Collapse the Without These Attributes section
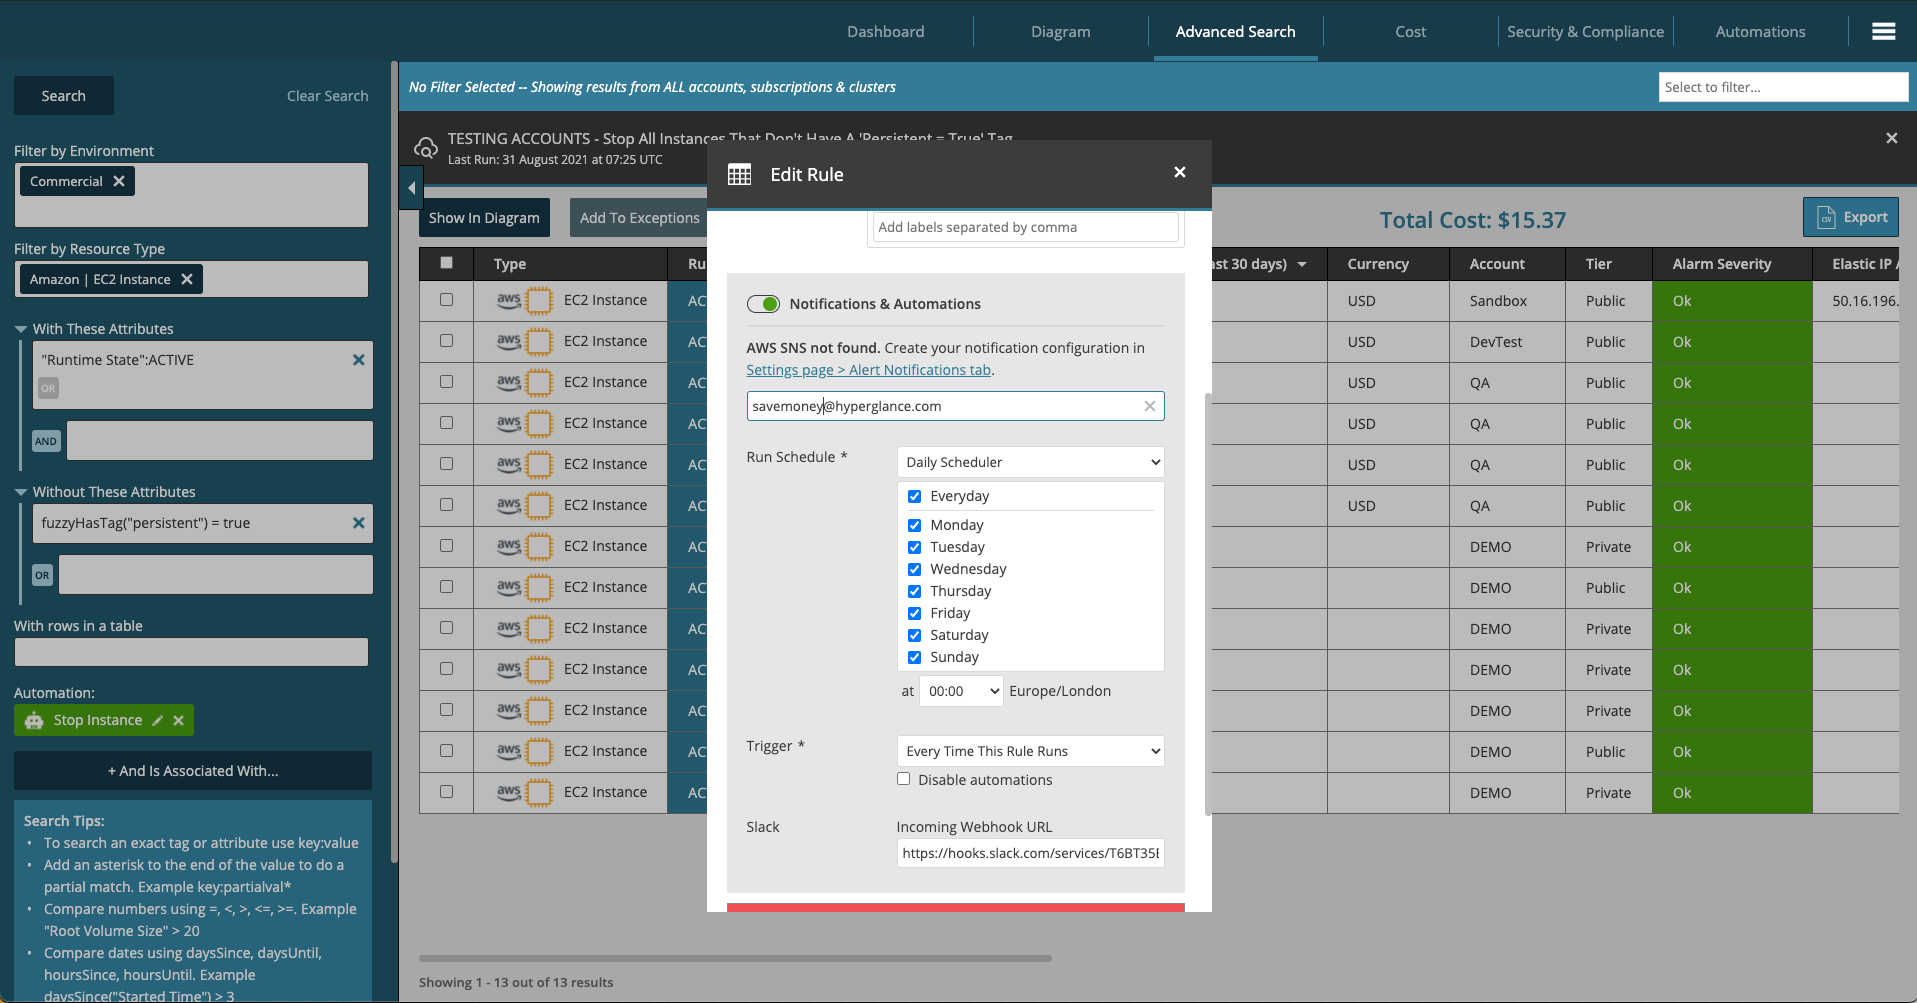The image size is (1917, 1003). point(20,492)
